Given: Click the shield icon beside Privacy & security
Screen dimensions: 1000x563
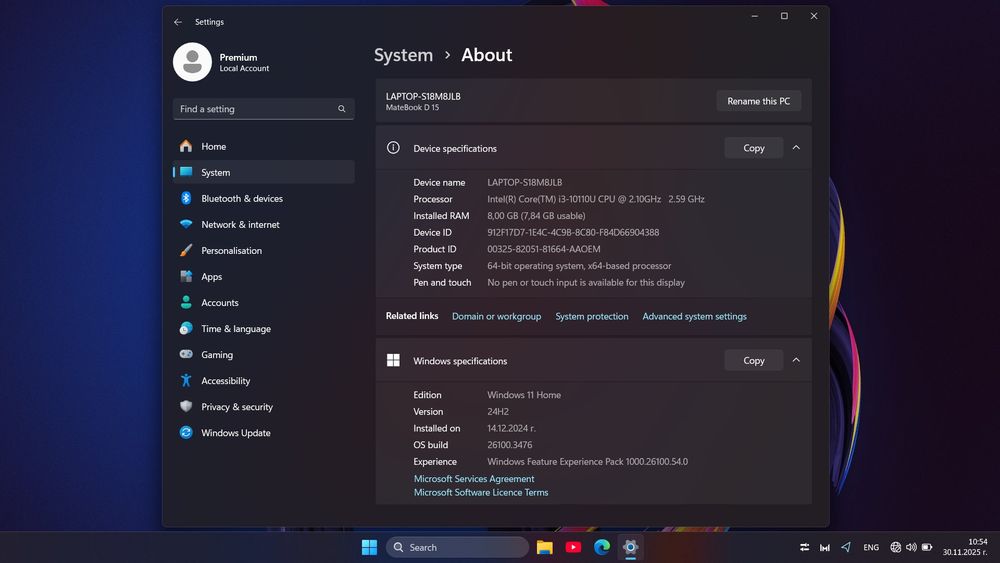Looking at the screenshot, I should (186, 406).
